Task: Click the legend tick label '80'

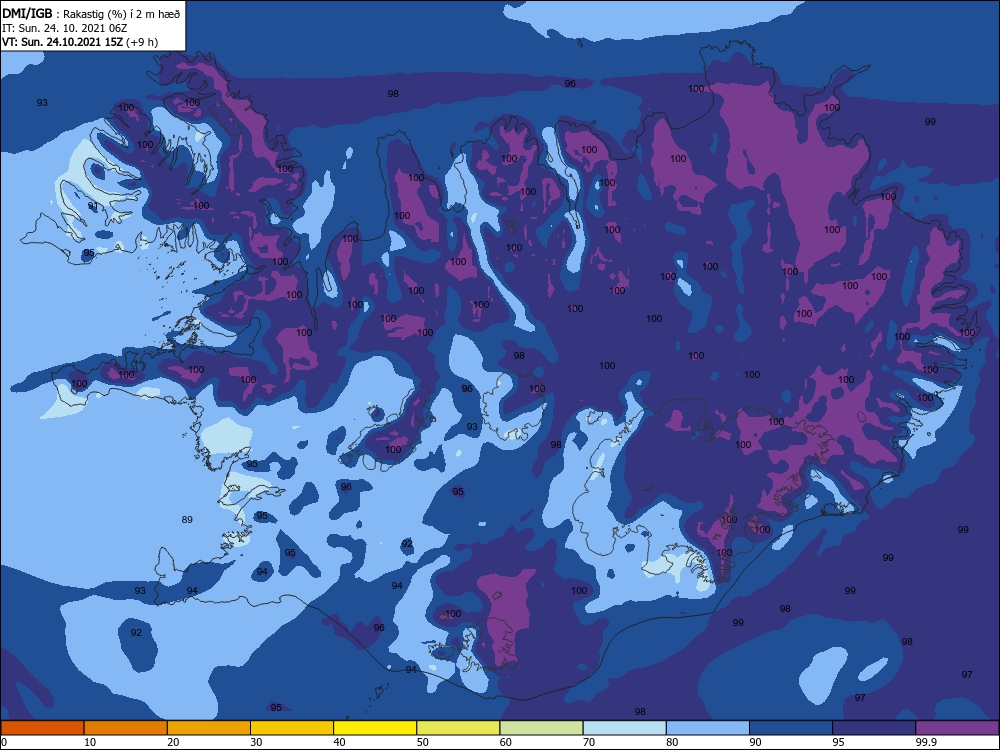Action: [672, 742]
